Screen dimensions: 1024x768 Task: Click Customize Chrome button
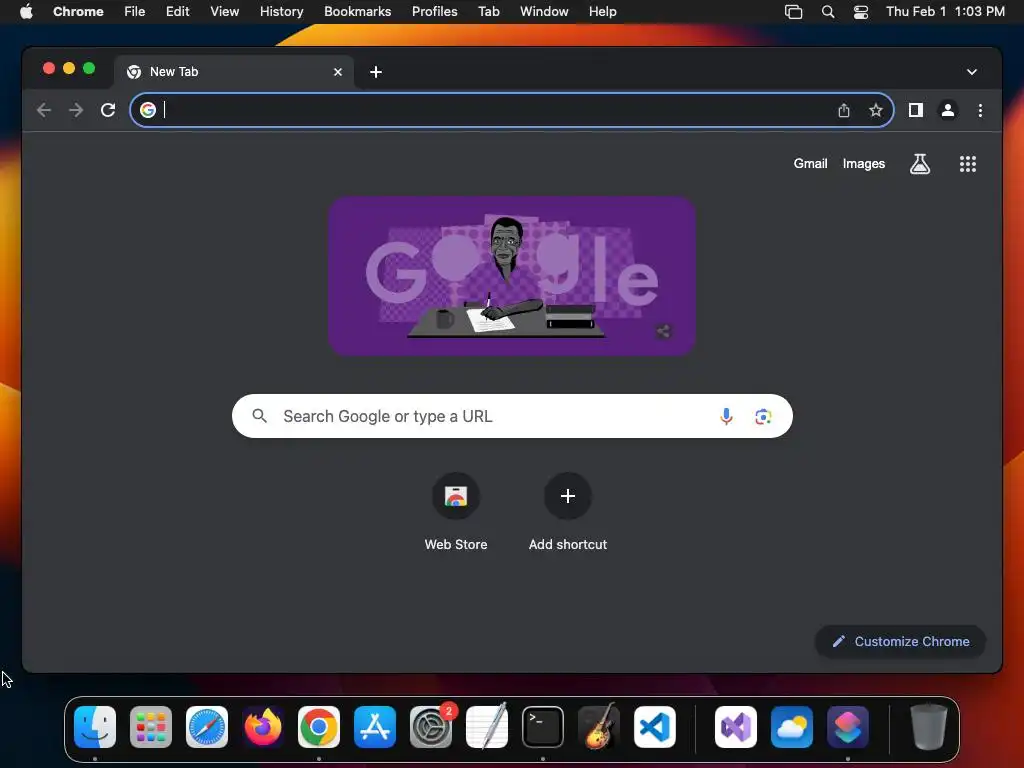tap(901, 641)
